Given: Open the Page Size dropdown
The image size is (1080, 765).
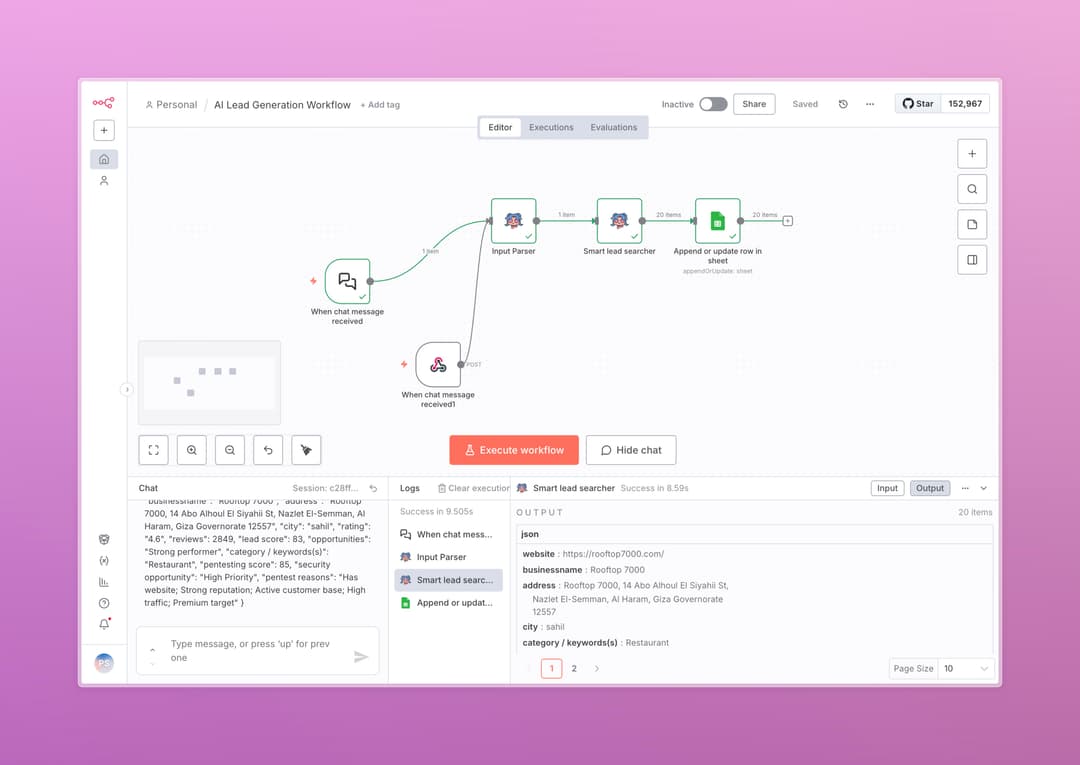Looking at the screenshot, I should 966,668.
